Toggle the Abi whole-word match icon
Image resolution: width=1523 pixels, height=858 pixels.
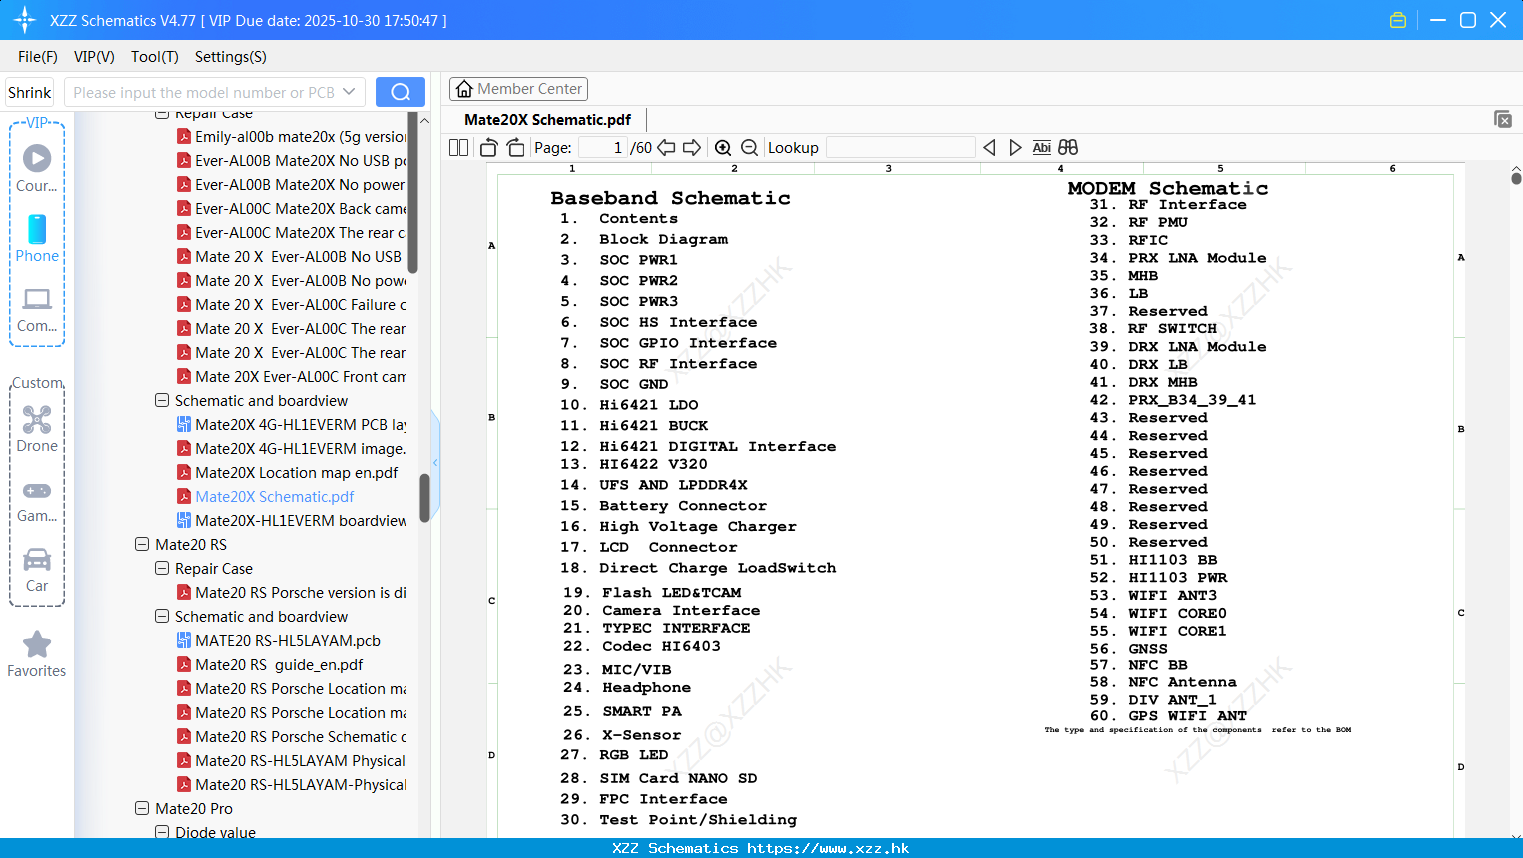click(x=1041, y=148)
